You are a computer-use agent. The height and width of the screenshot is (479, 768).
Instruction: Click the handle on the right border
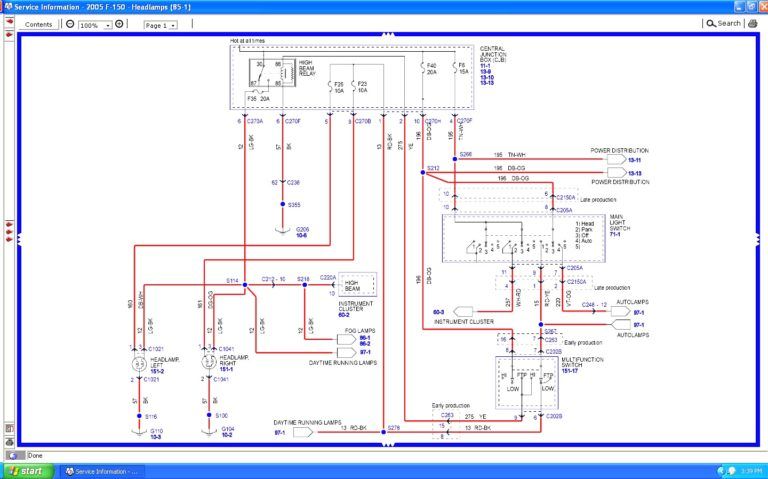(x=757, y=239)
